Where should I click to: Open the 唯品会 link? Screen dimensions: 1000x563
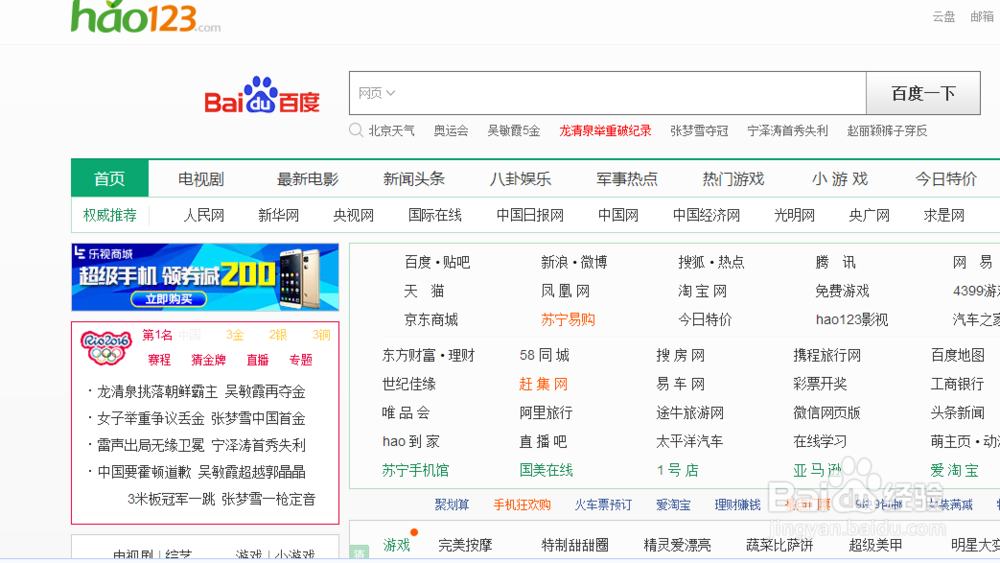(406, 413)
